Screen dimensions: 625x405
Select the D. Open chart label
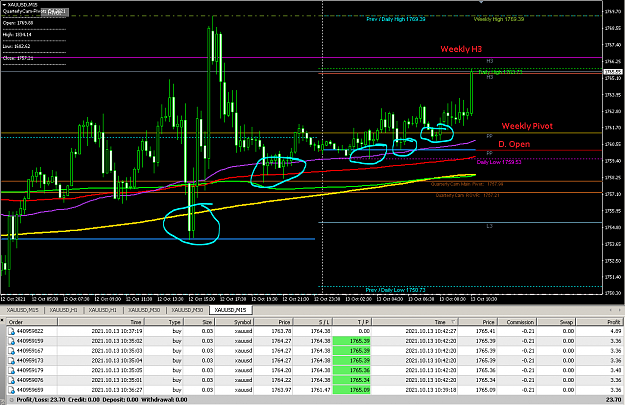514,144
